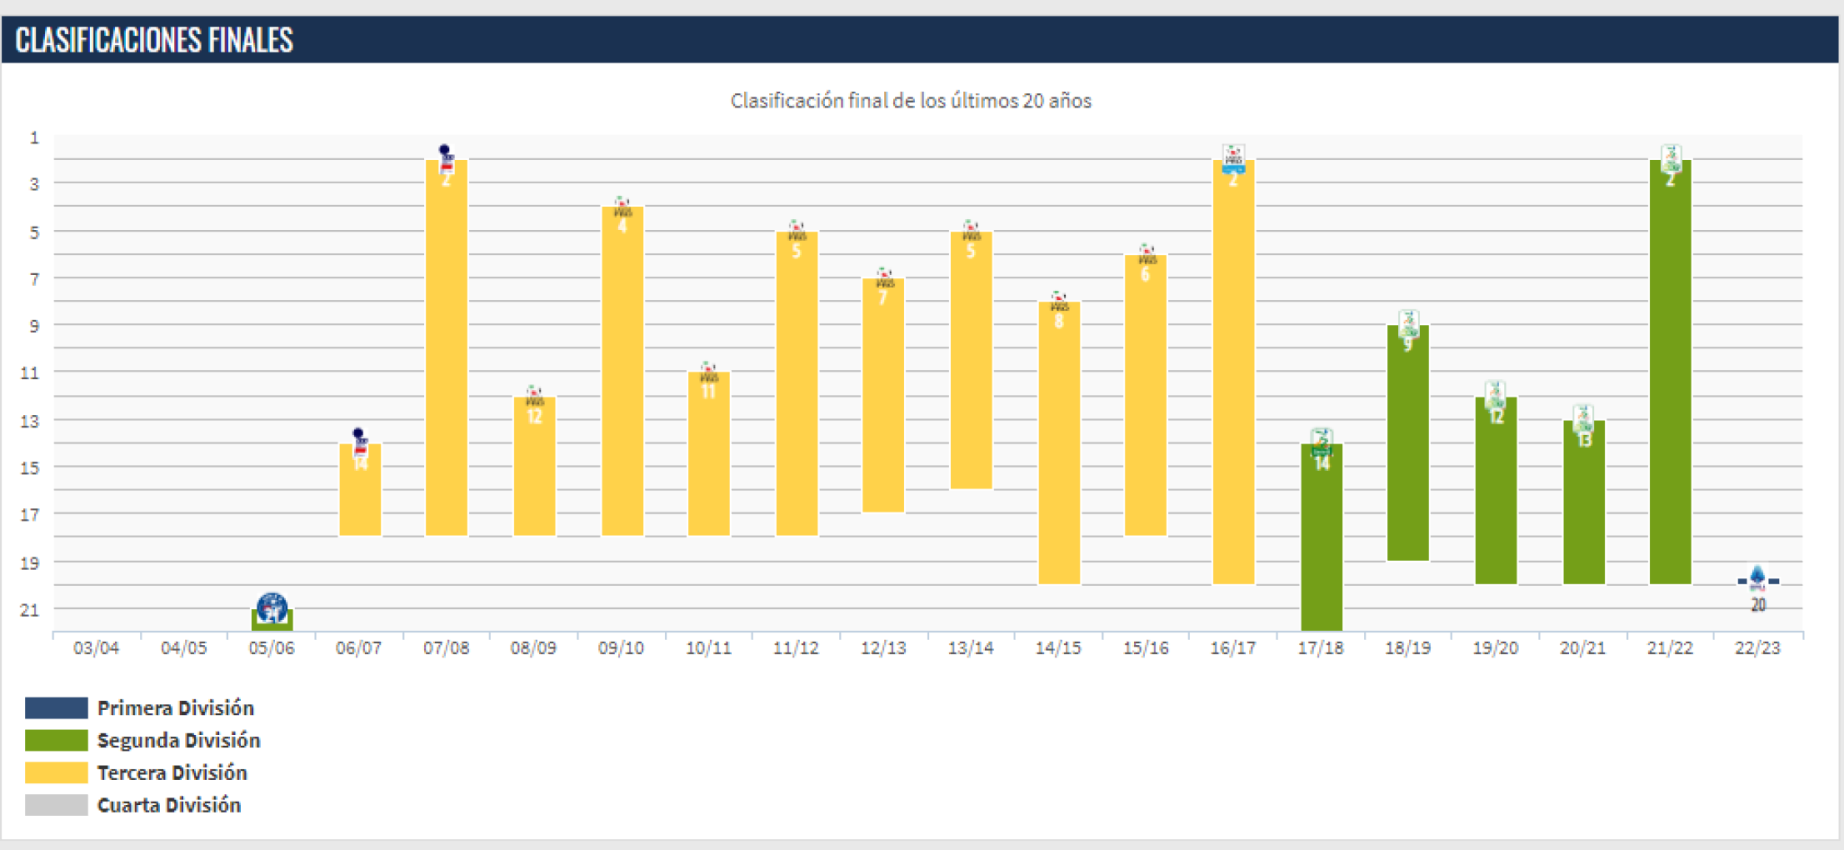
Task: Click the yellow bar for season 13/14
Action: click(971, 360)
